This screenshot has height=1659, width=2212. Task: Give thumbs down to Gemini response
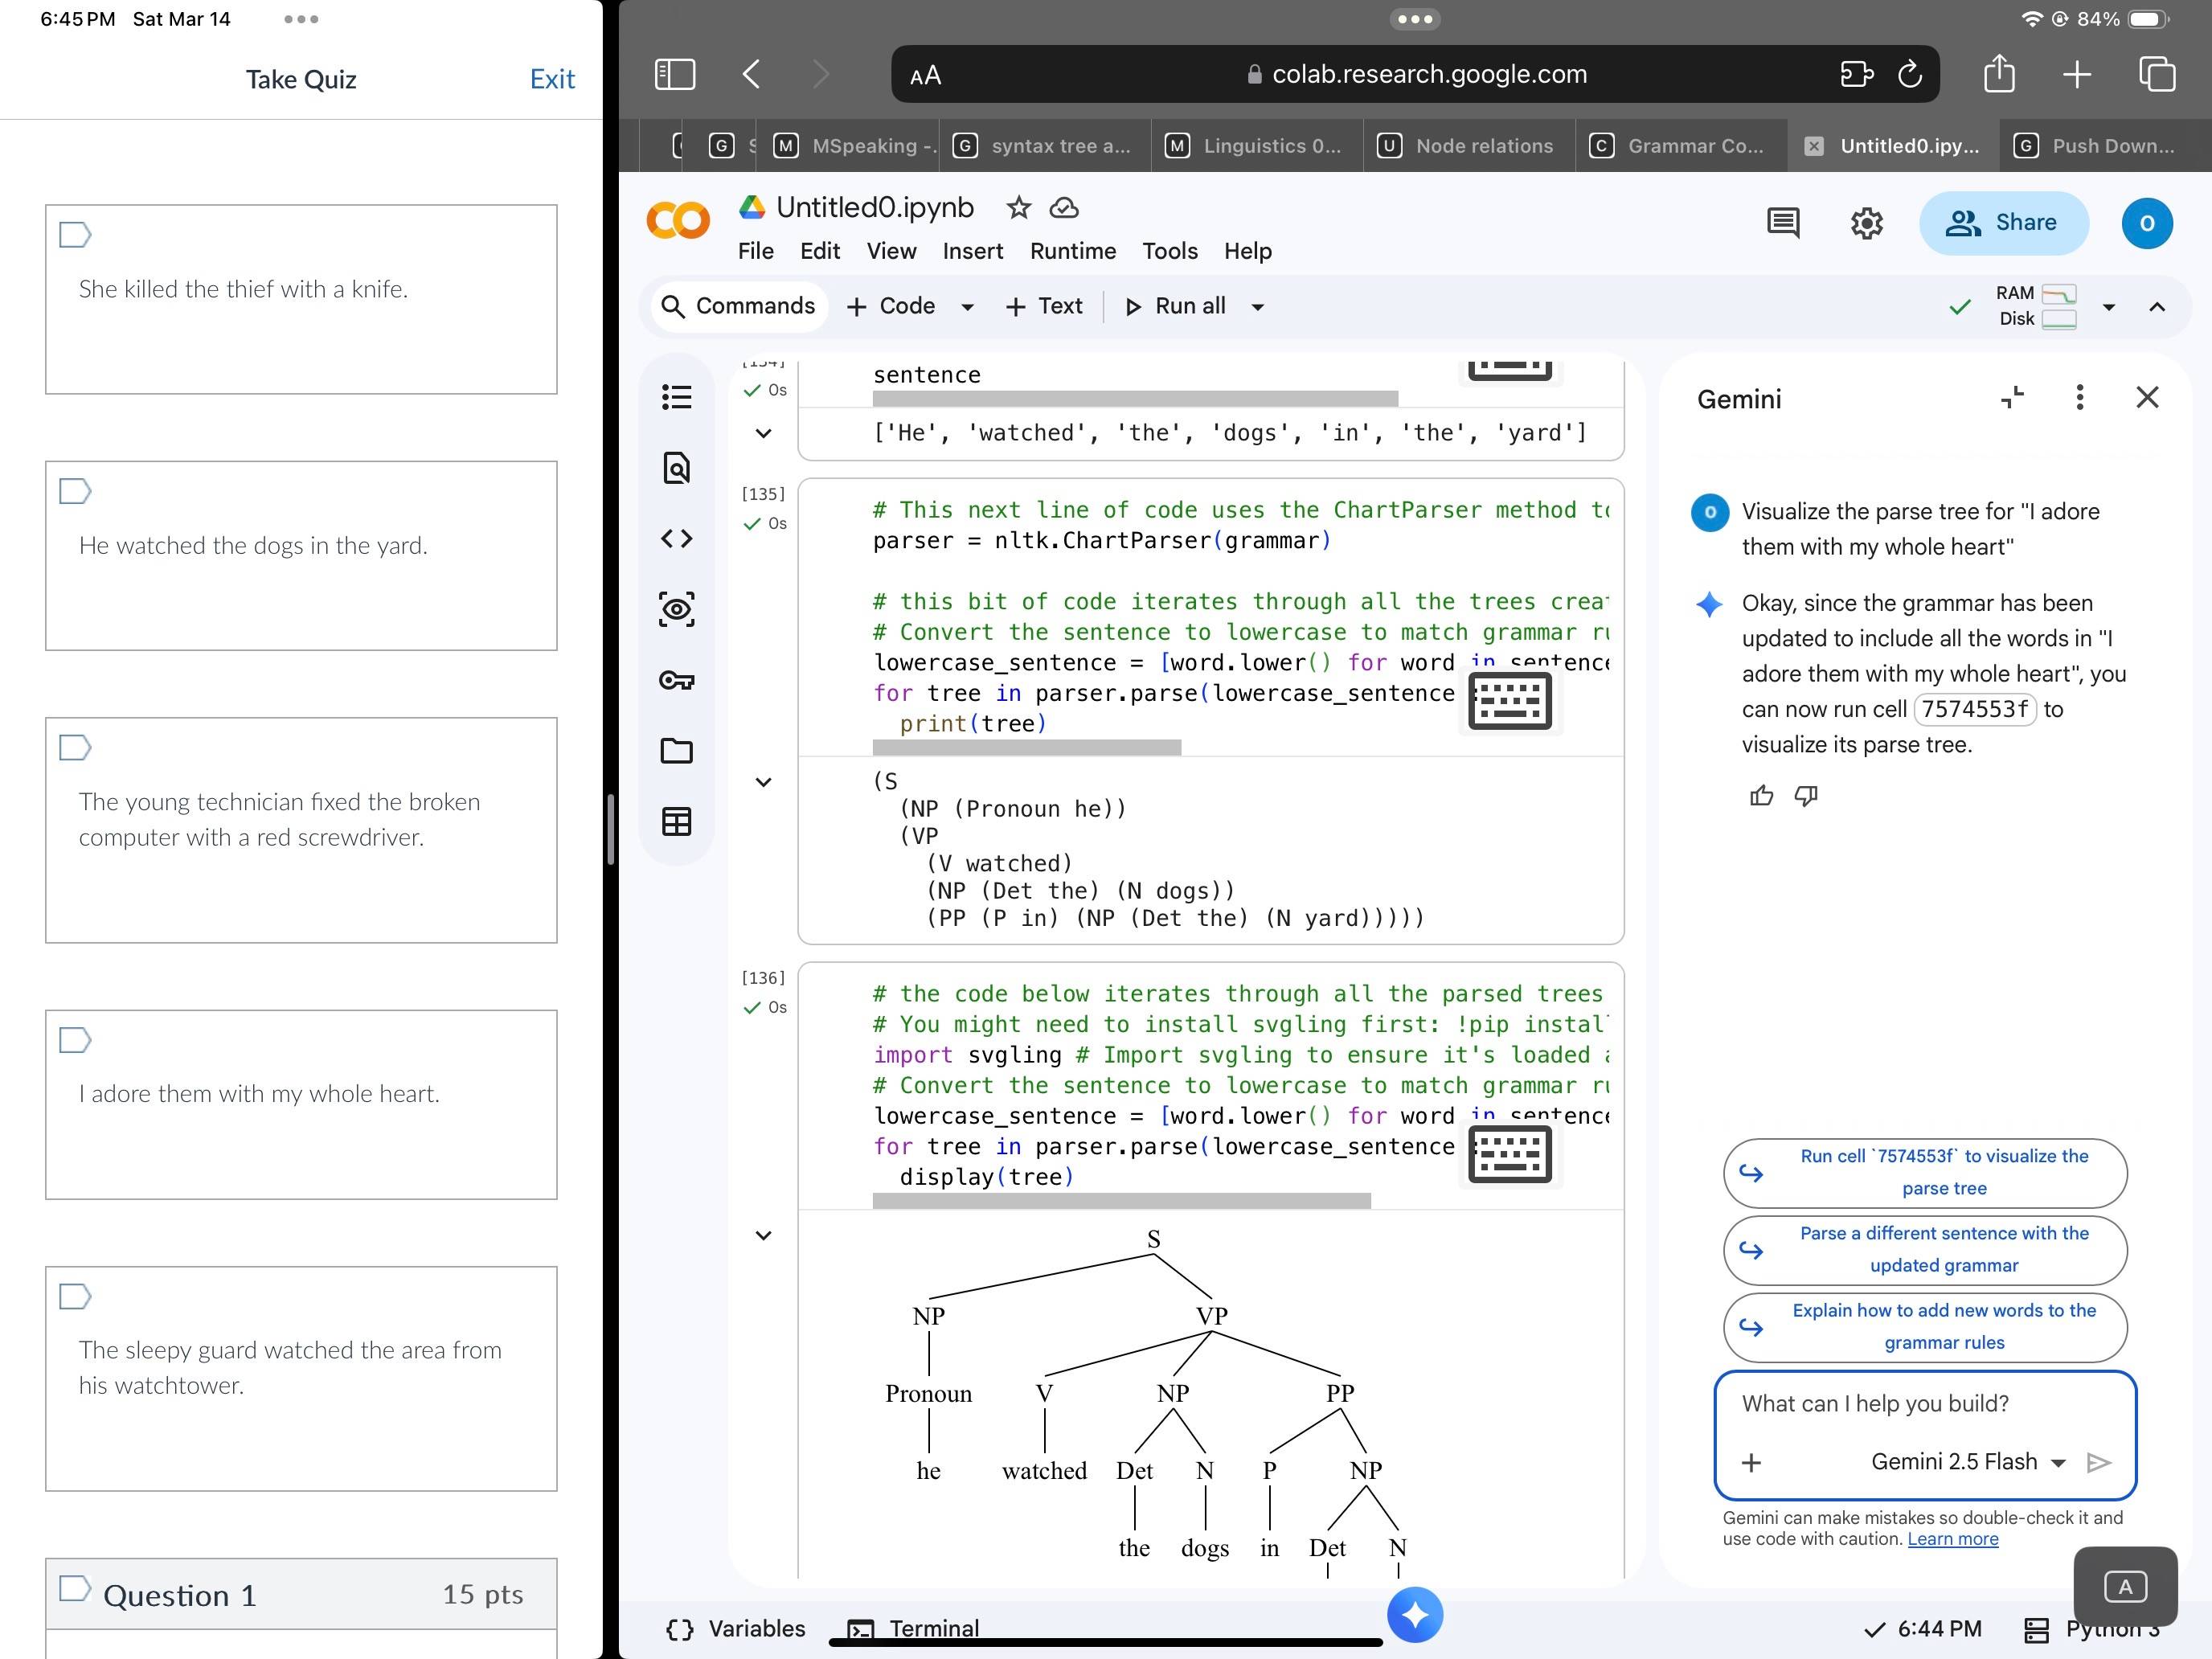click(x=1806, y=796)
